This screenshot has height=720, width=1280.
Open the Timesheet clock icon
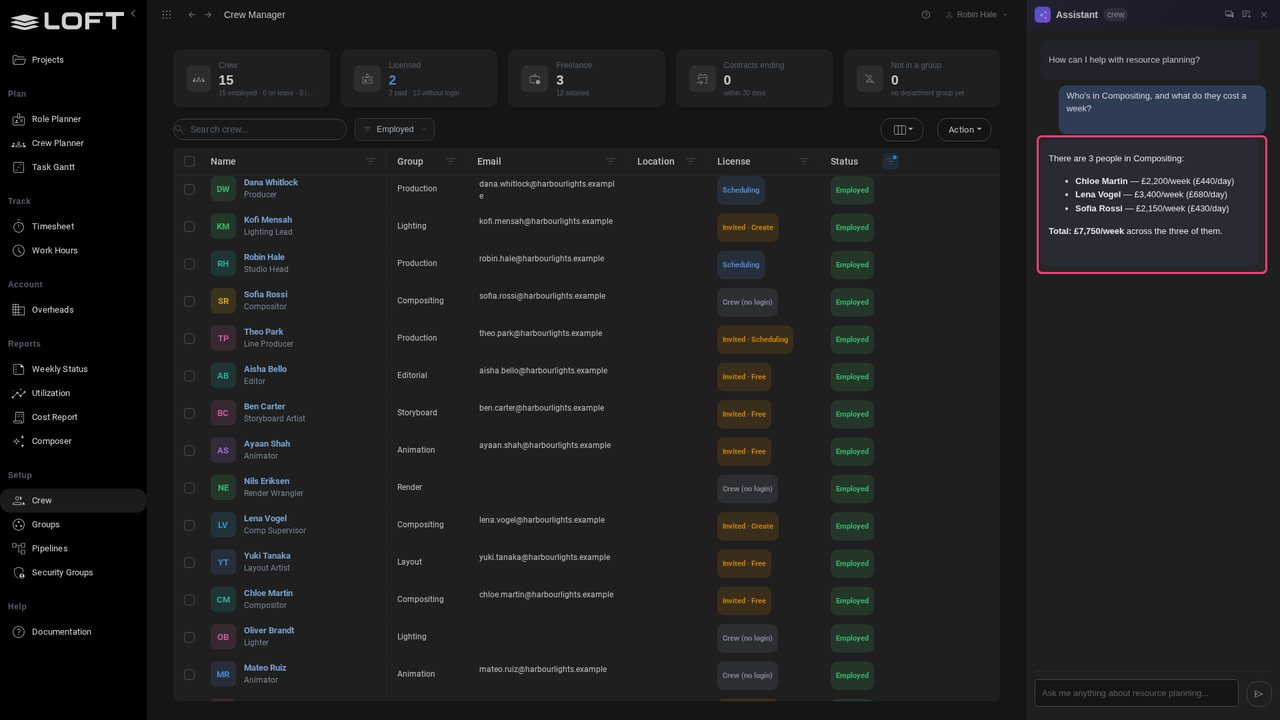19,227
